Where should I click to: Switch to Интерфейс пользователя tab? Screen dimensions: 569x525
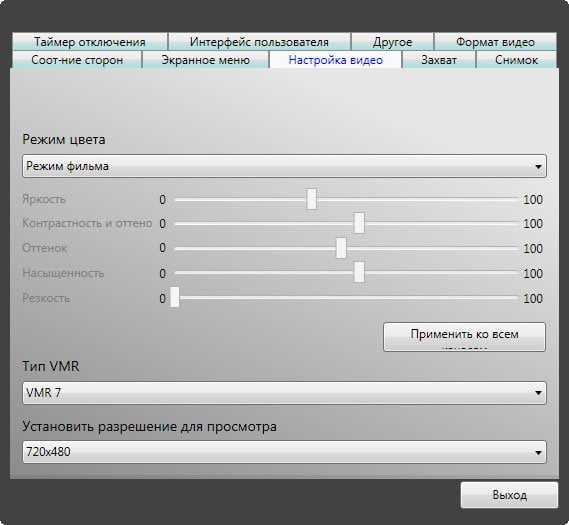(x=259, y=42)
